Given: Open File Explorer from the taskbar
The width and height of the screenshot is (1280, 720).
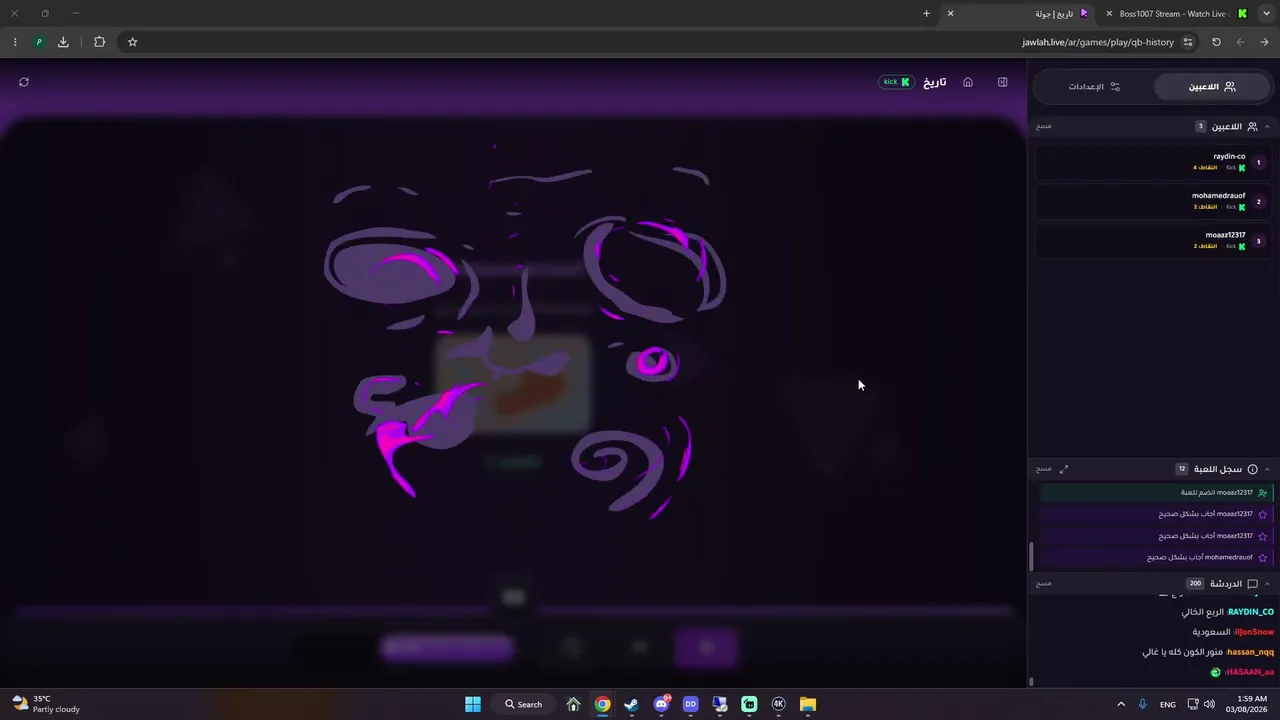Looking at the screenshot, I should click(x=807, y=704).
